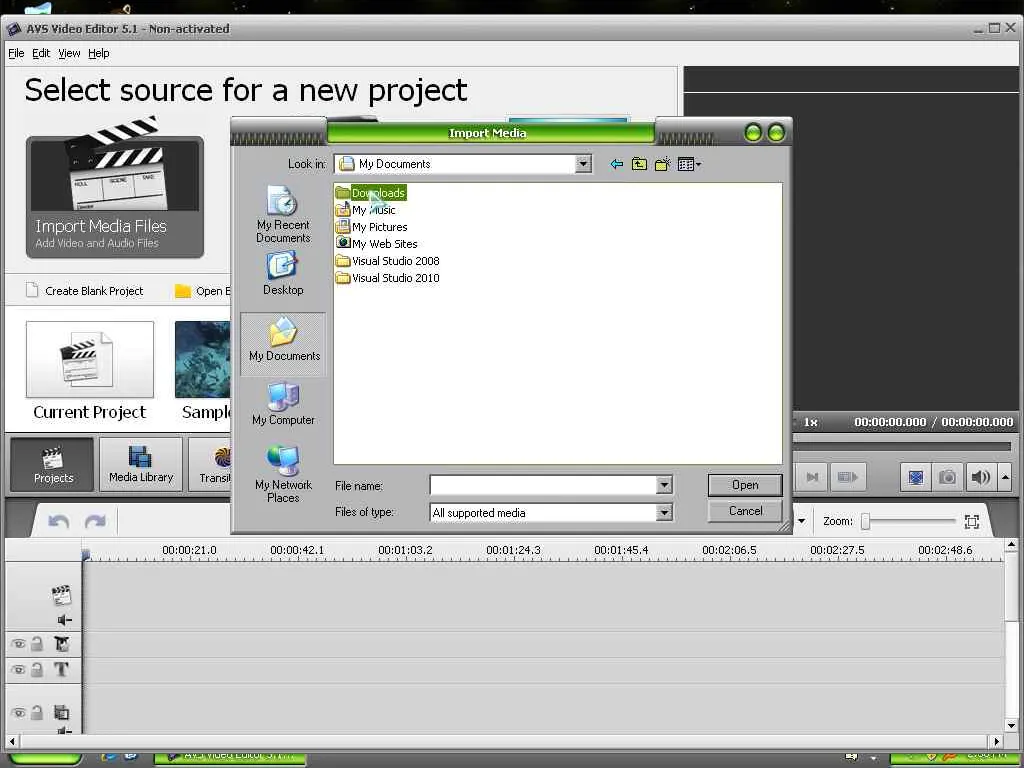This screenshot has width=1024, height=768.
Task: Click the AVS Video Editor taskbar button
Action: tap(229, 758)
